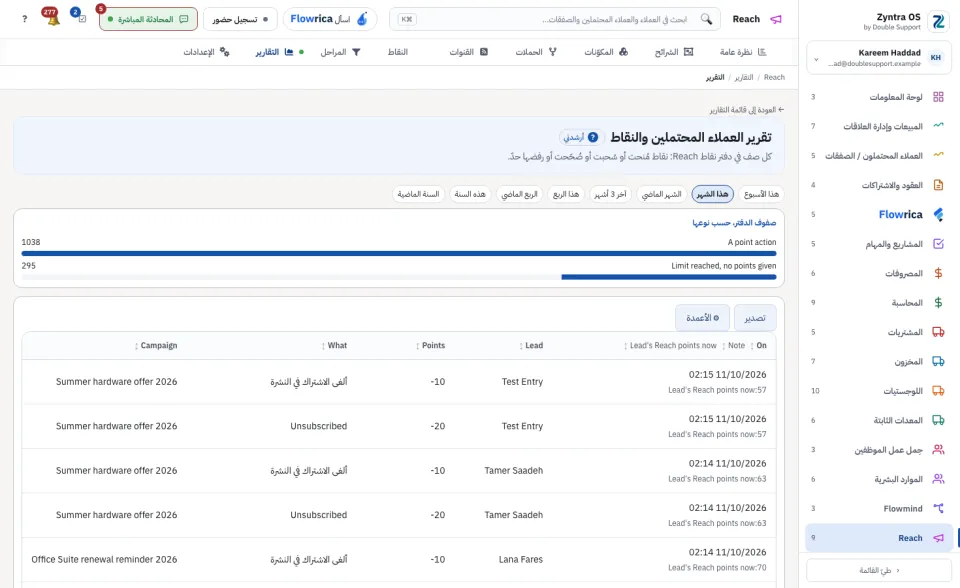The height and width of the screenshot is (588, 960).
Task: Click اسأل Flowrica button
Action: [x=329, y=19]
